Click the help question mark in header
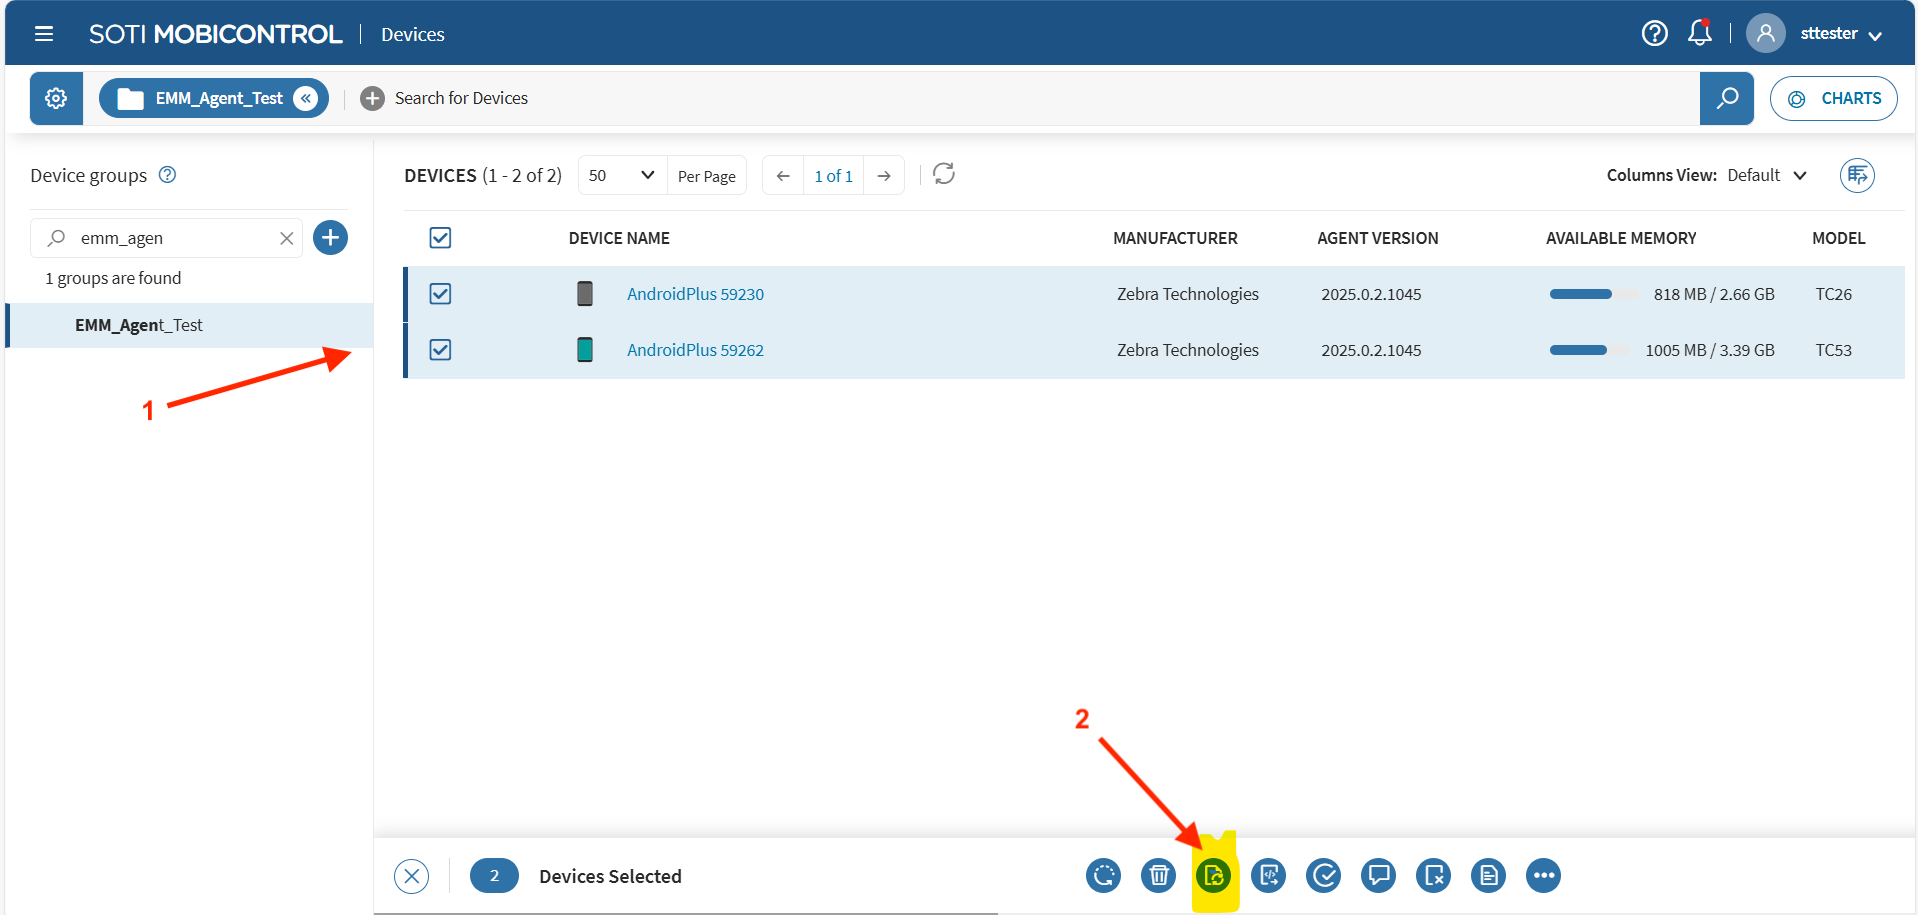The image size is (1918, 915). pyautogui.click(x=1654, y=34)
